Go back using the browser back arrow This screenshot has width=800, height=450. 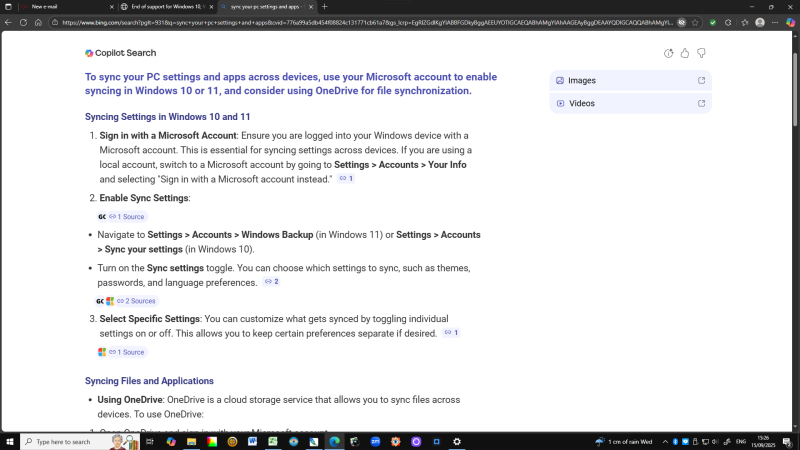(8, 21)
